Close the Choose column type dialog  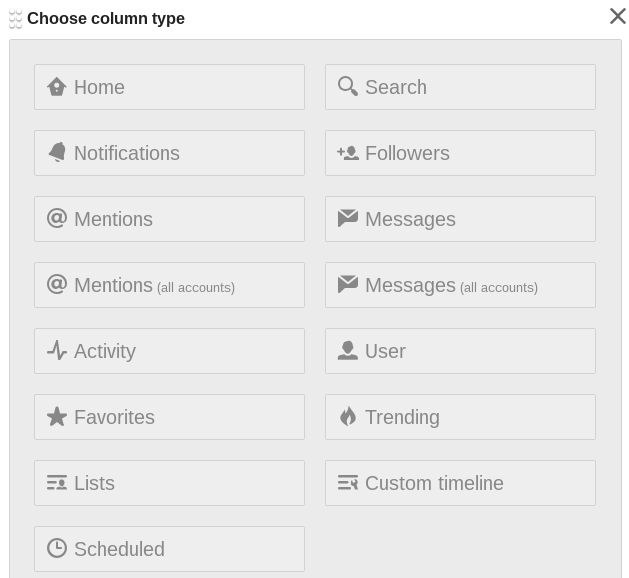[x=617, y=16]
